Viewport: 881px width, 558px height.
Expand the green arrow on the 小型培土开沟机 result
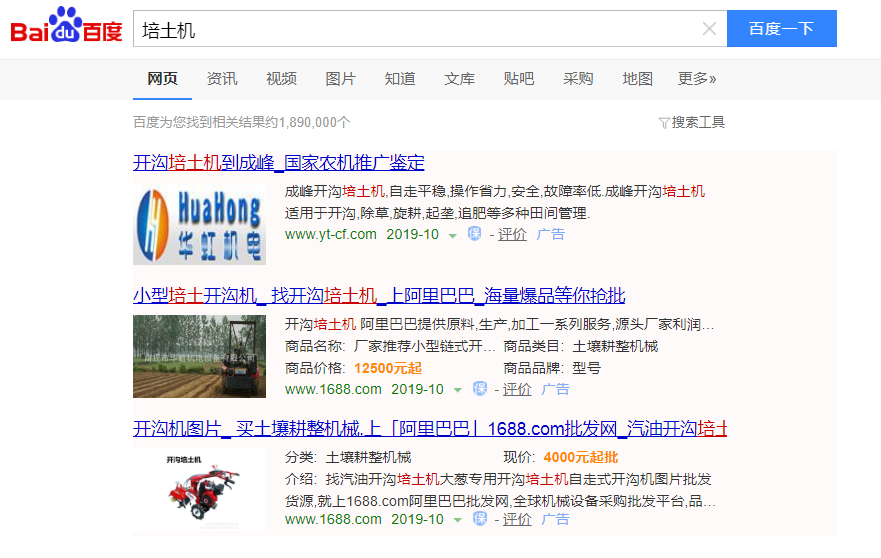tap(457, 390)
